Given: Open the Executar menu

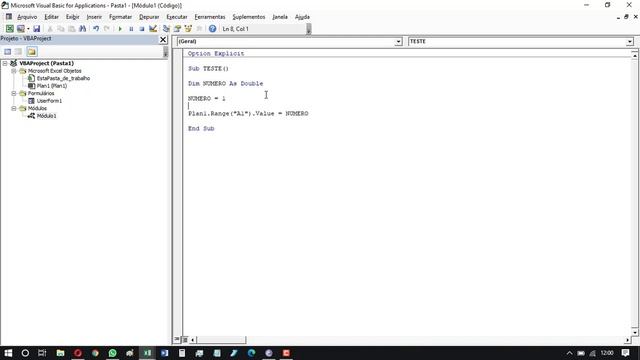Looking at the screenshot, I should 177,17.
